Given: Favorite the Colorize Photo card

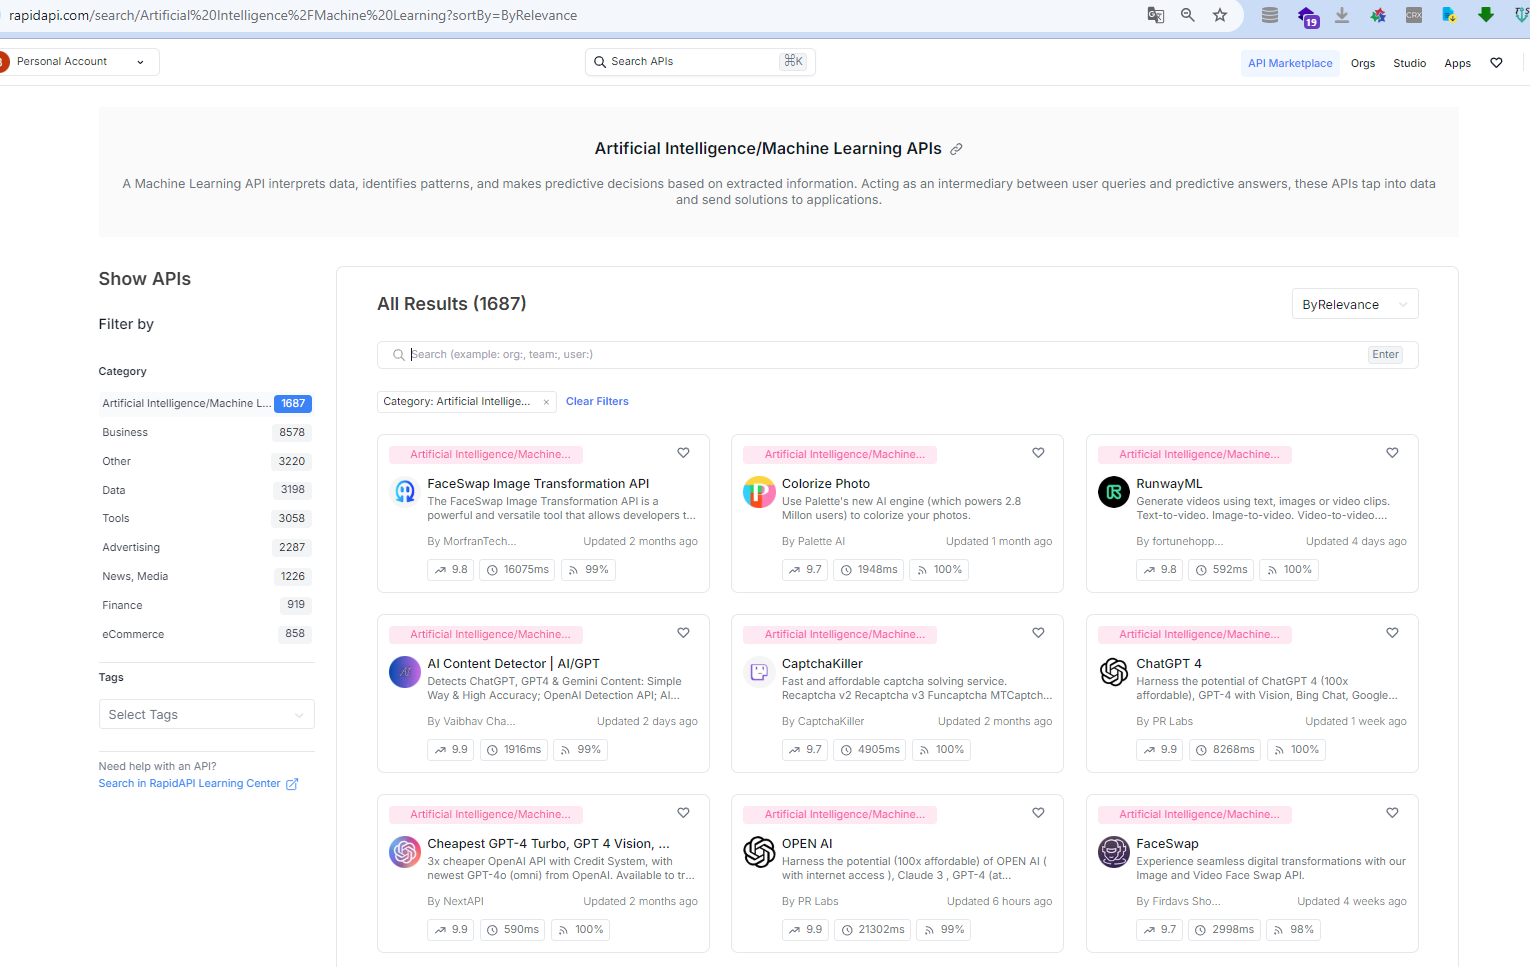Looking at the screenshot, I should coord(1038,453).
